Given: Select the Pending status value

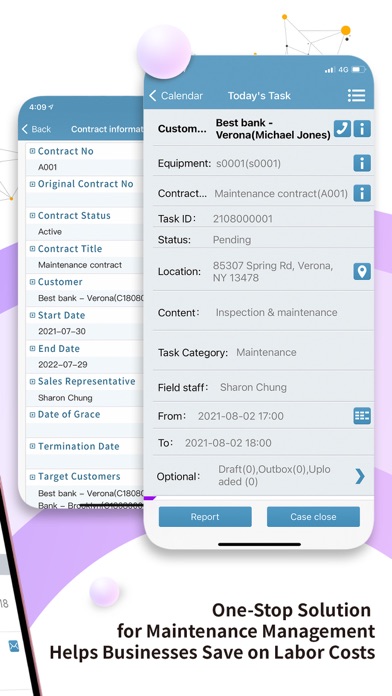Looking at the screenshot, I should pyautogui.click(x=232, y=240).
